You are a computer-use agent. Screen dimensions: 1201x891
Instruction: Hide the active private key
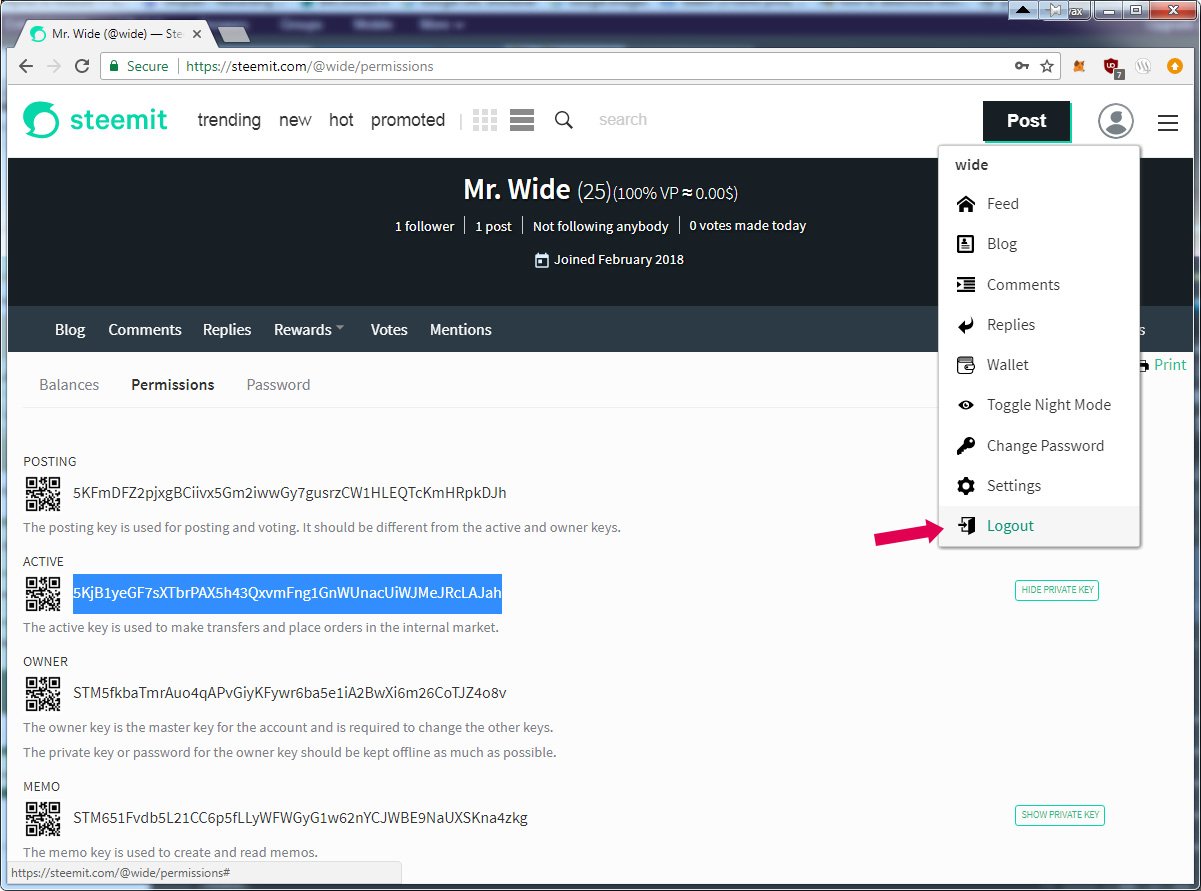click(x=1057, y=590)
